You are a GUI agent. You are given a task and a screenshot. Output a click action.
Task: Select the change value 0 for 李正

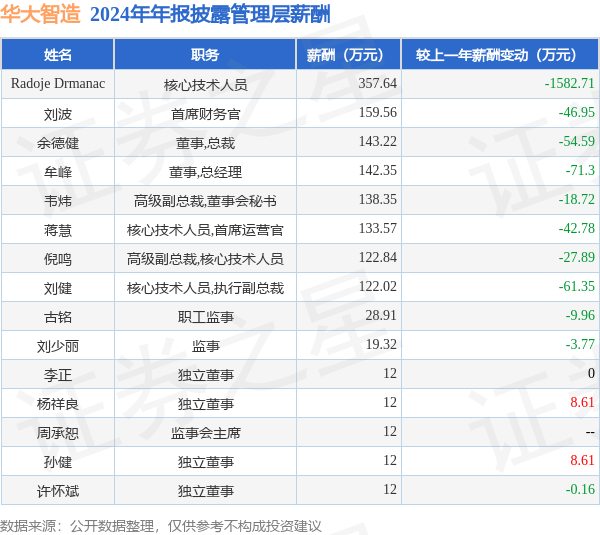pyautogui.click(x=591, y=374)
